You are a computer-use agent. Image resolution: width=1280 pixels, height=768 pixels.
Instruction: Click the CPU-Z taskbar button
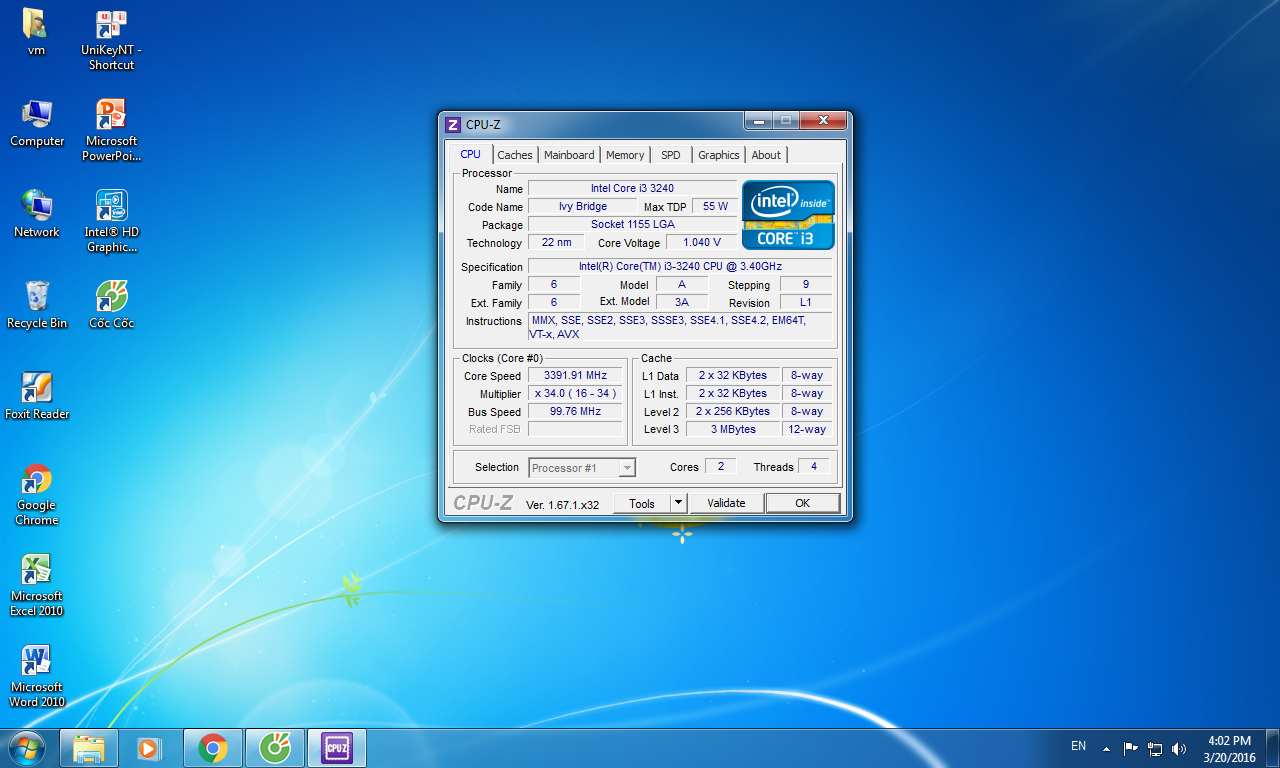pos(336,747)
